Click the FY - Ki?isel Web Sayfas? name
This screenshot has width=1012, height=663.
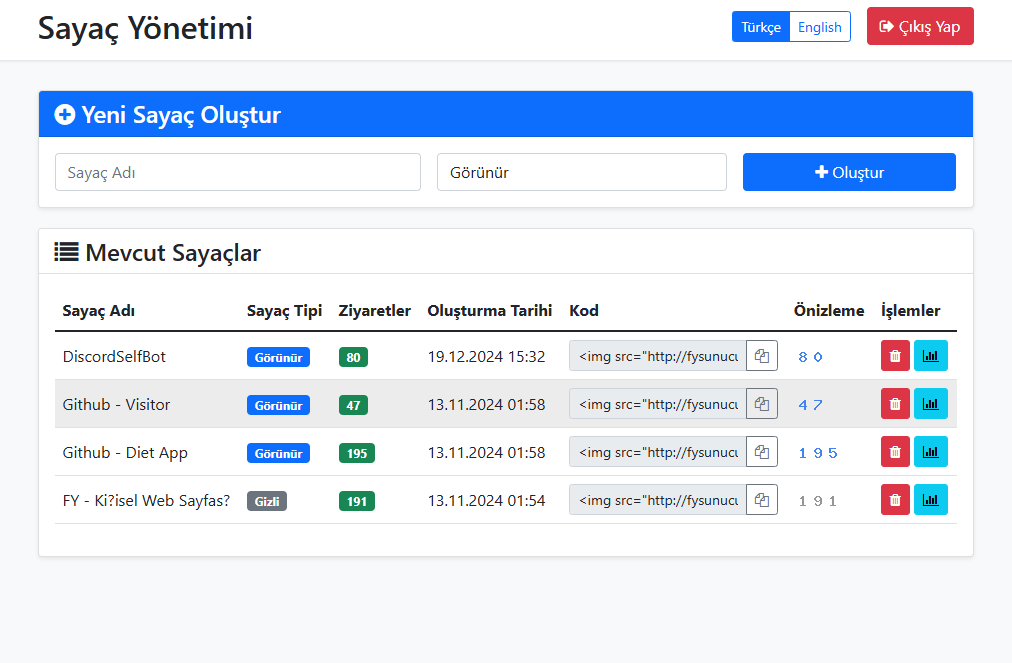coord(147,500)
